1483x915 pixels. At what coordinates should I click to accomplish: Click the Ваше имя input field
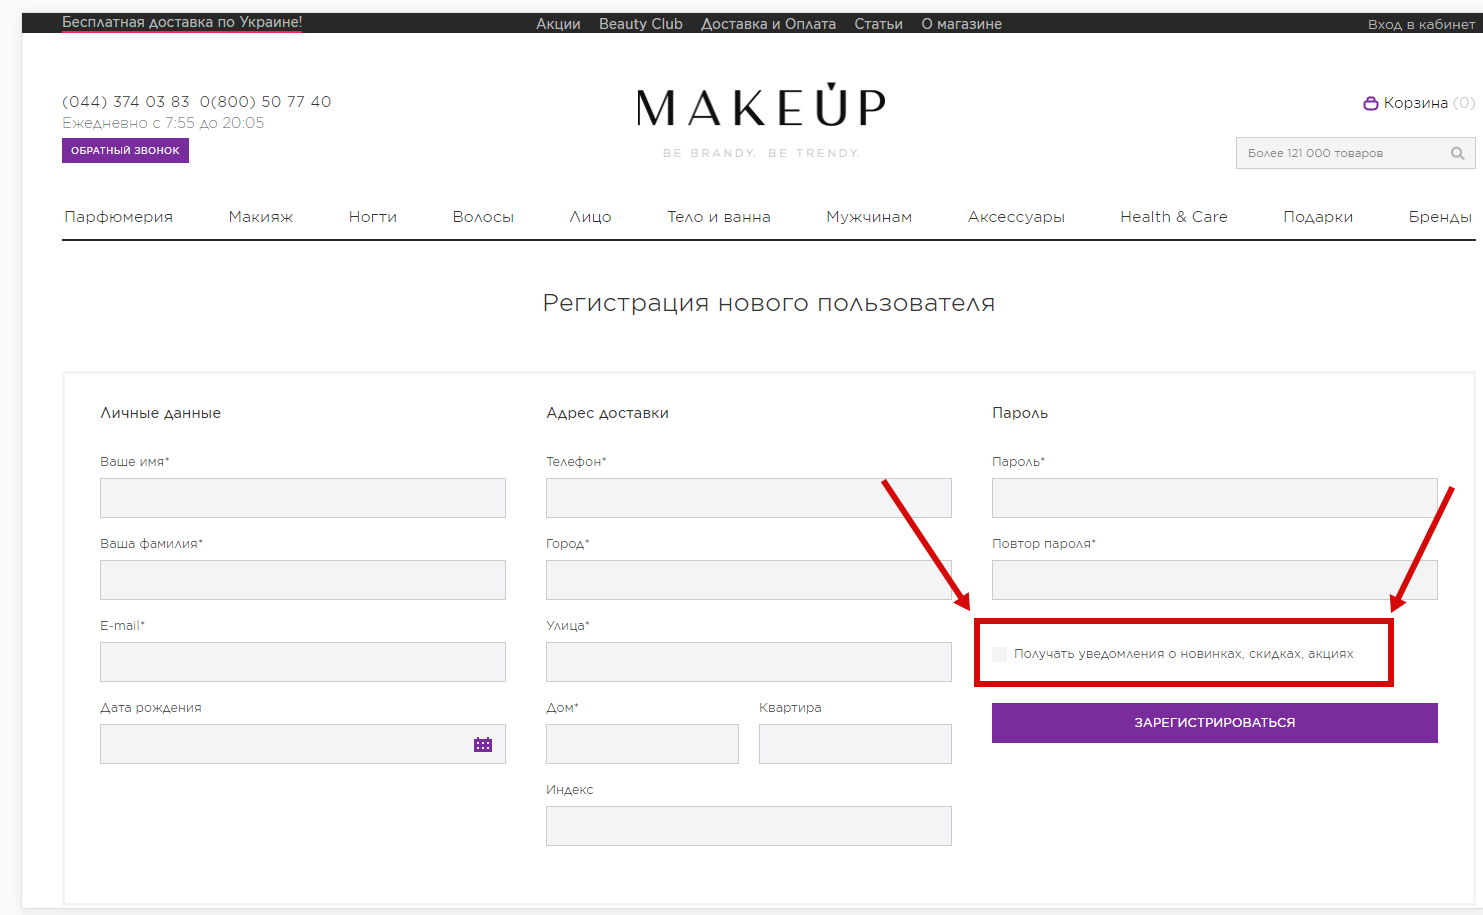[x=302, y=498]
